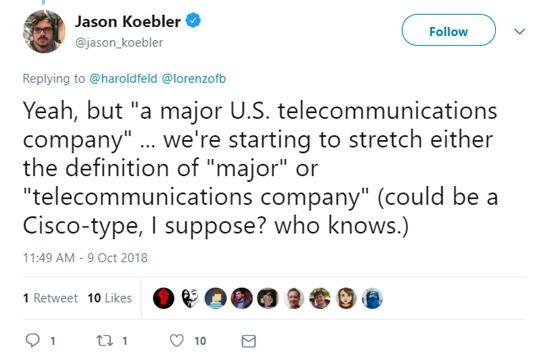Open the blue-faced liker avatar

372,298
